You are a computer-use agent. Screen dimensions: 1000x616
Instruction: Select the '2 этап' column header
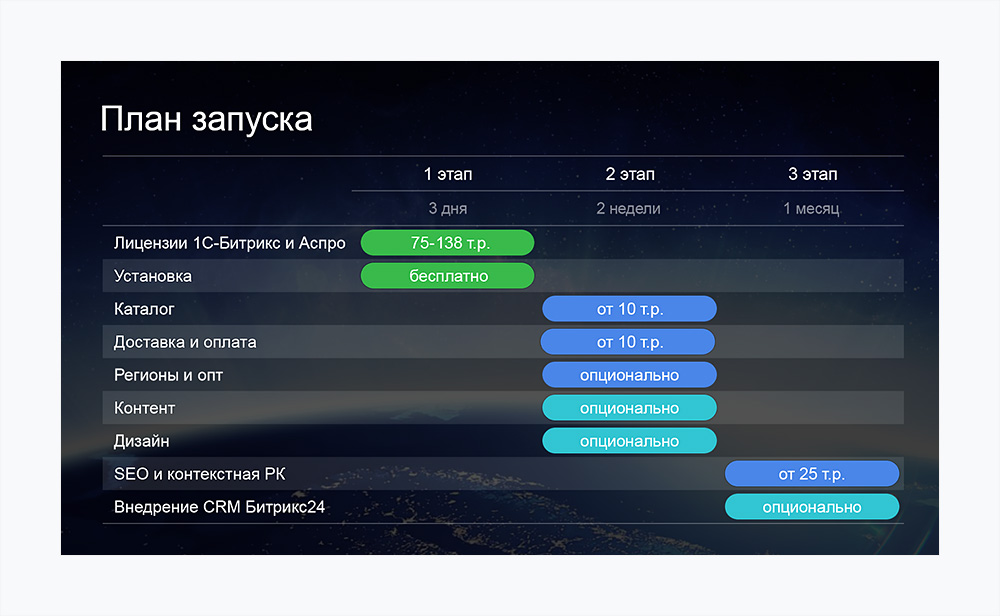pyautogui.click(x=630, y=174)
